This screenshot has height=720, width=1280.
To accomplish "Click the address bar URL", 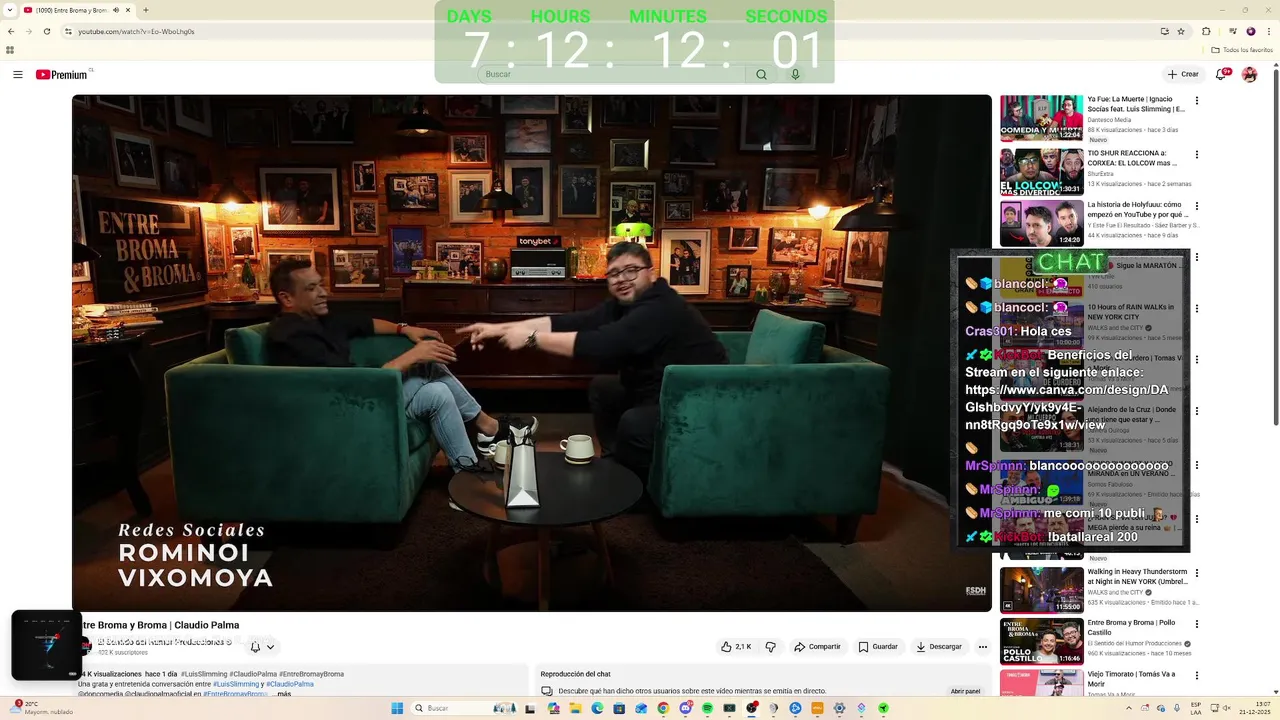I will [x=136, y=32].
